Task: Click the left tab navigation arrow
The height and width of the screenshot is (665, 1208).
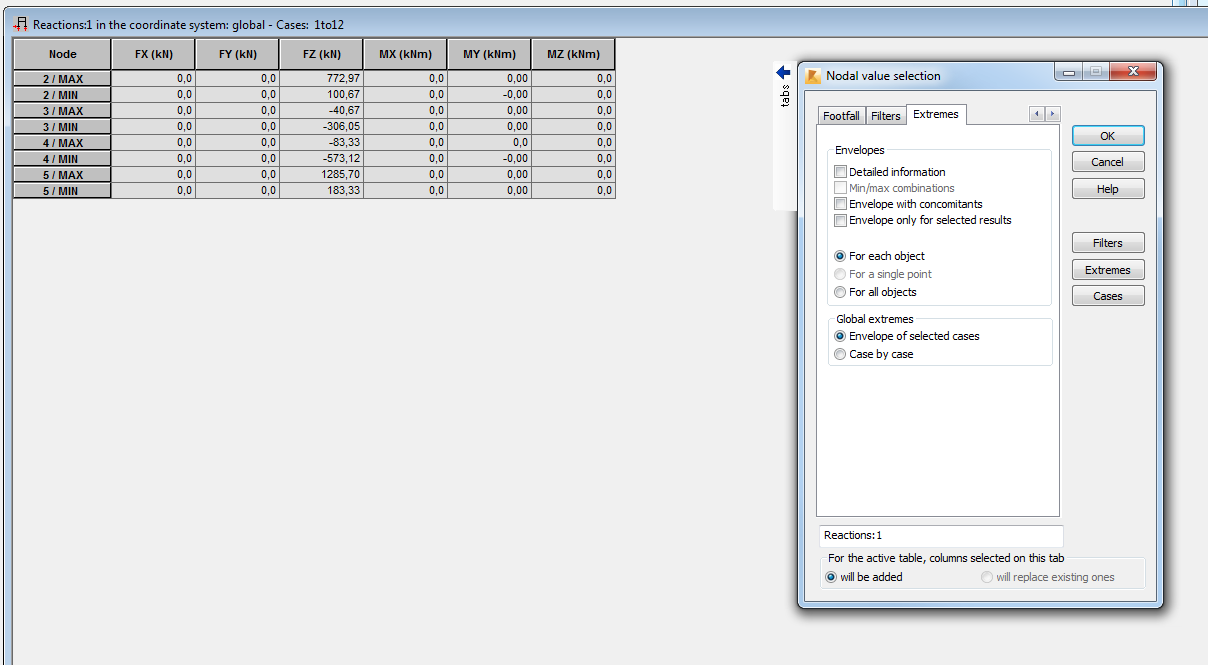Action: (x=1037, y=114)
